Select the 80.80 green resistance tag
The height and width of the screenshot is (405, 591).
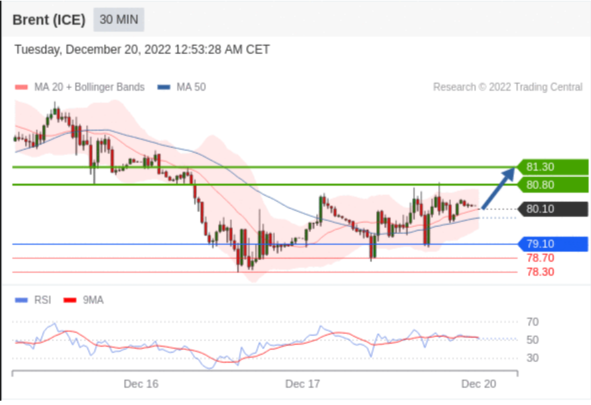click(x=552, y=185)
